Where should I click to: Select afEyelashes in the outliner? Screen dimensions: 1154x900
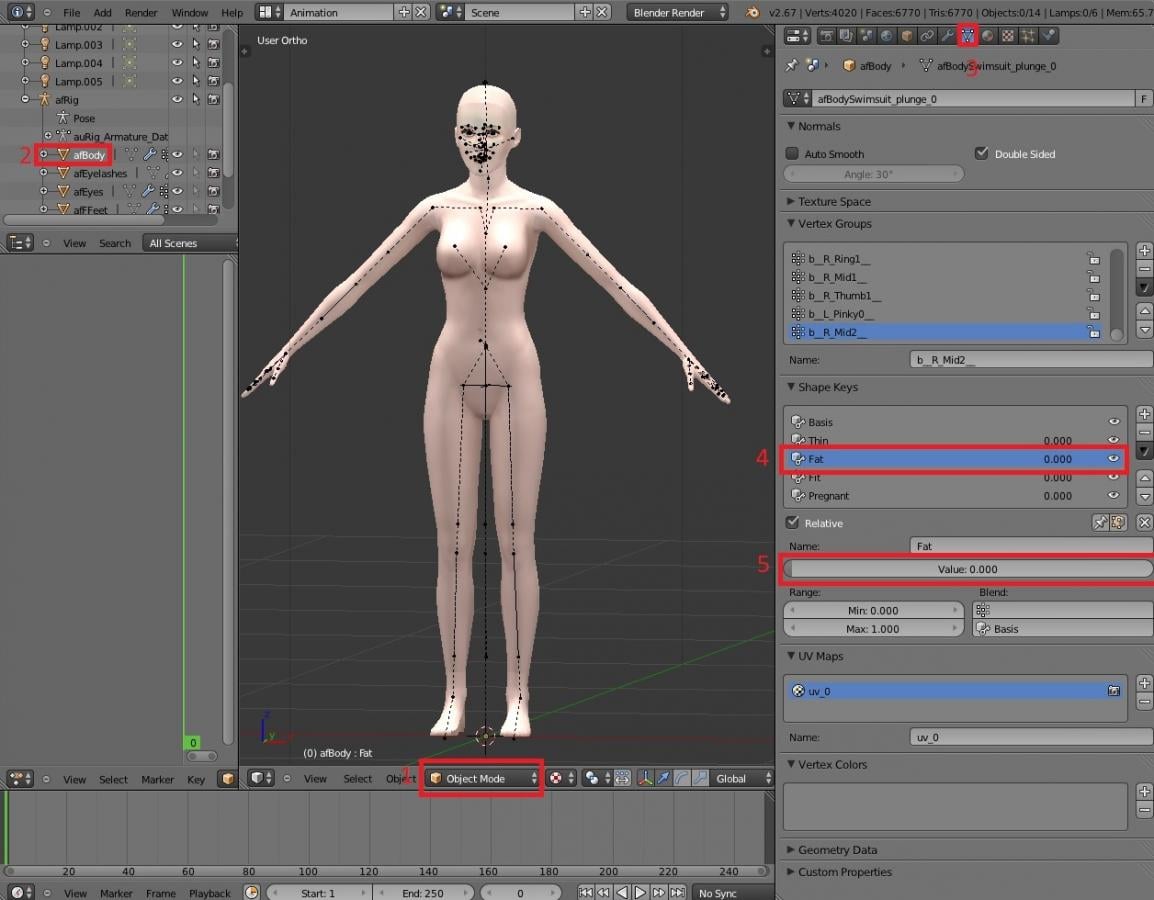click(100, 174)
